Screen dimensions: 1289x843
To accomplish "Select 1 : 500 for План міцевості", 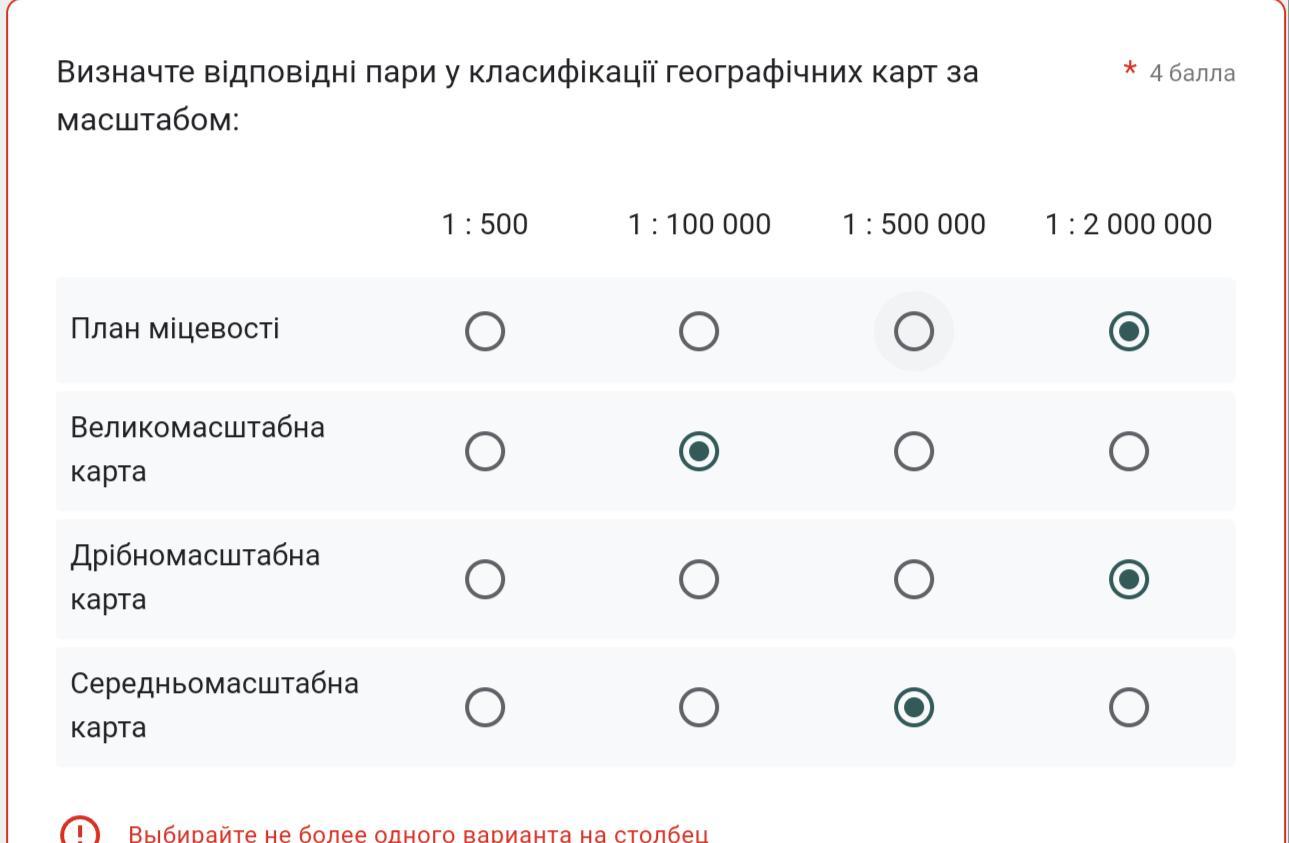I will 485,331.
